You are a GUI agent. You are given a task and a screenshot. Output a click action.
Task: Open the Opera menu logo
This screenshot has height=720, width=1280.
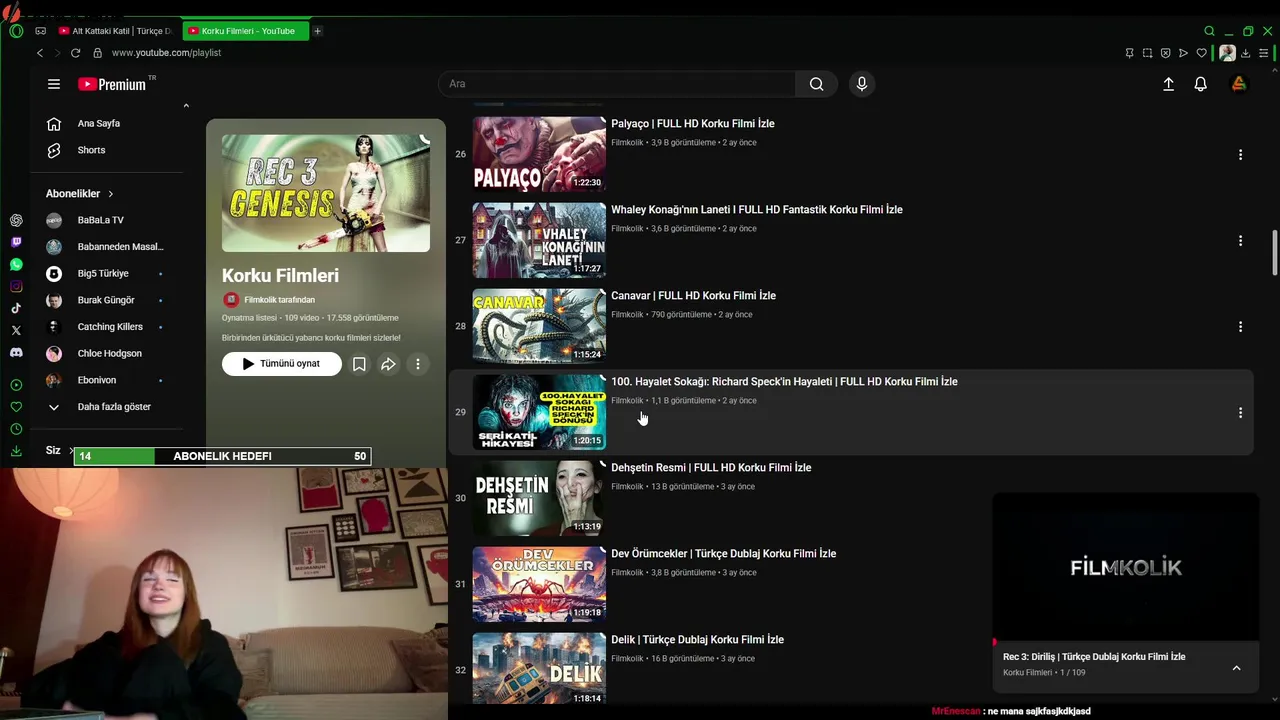pyautogui.click(x=16, y=31)
